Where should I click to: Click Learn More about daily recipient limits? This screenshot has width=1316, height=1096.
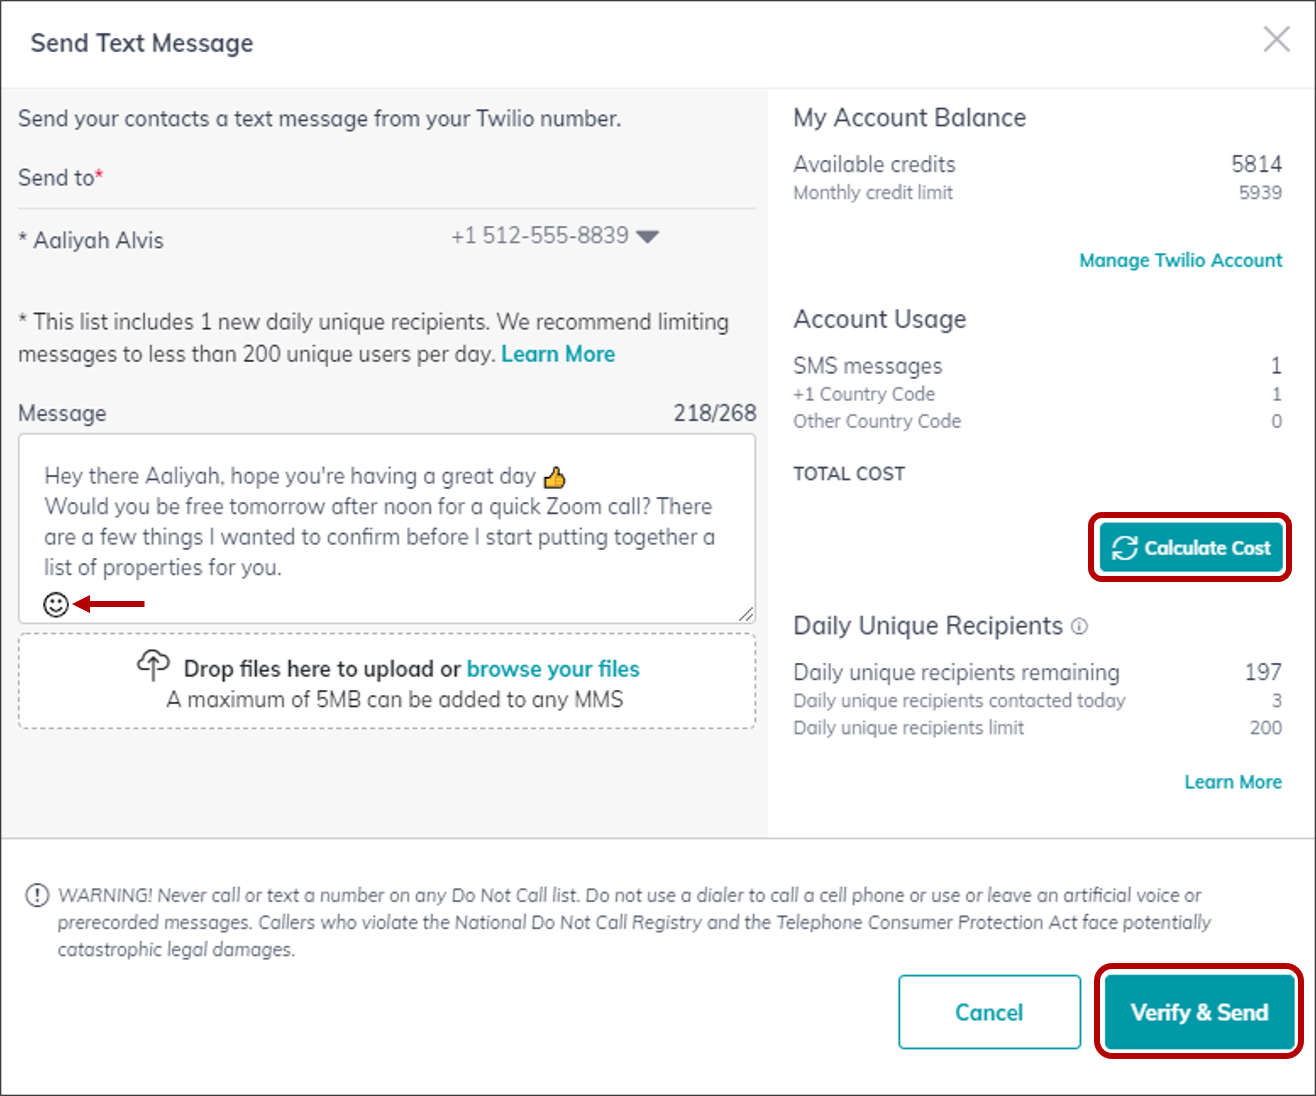click(x=558, y=353)
